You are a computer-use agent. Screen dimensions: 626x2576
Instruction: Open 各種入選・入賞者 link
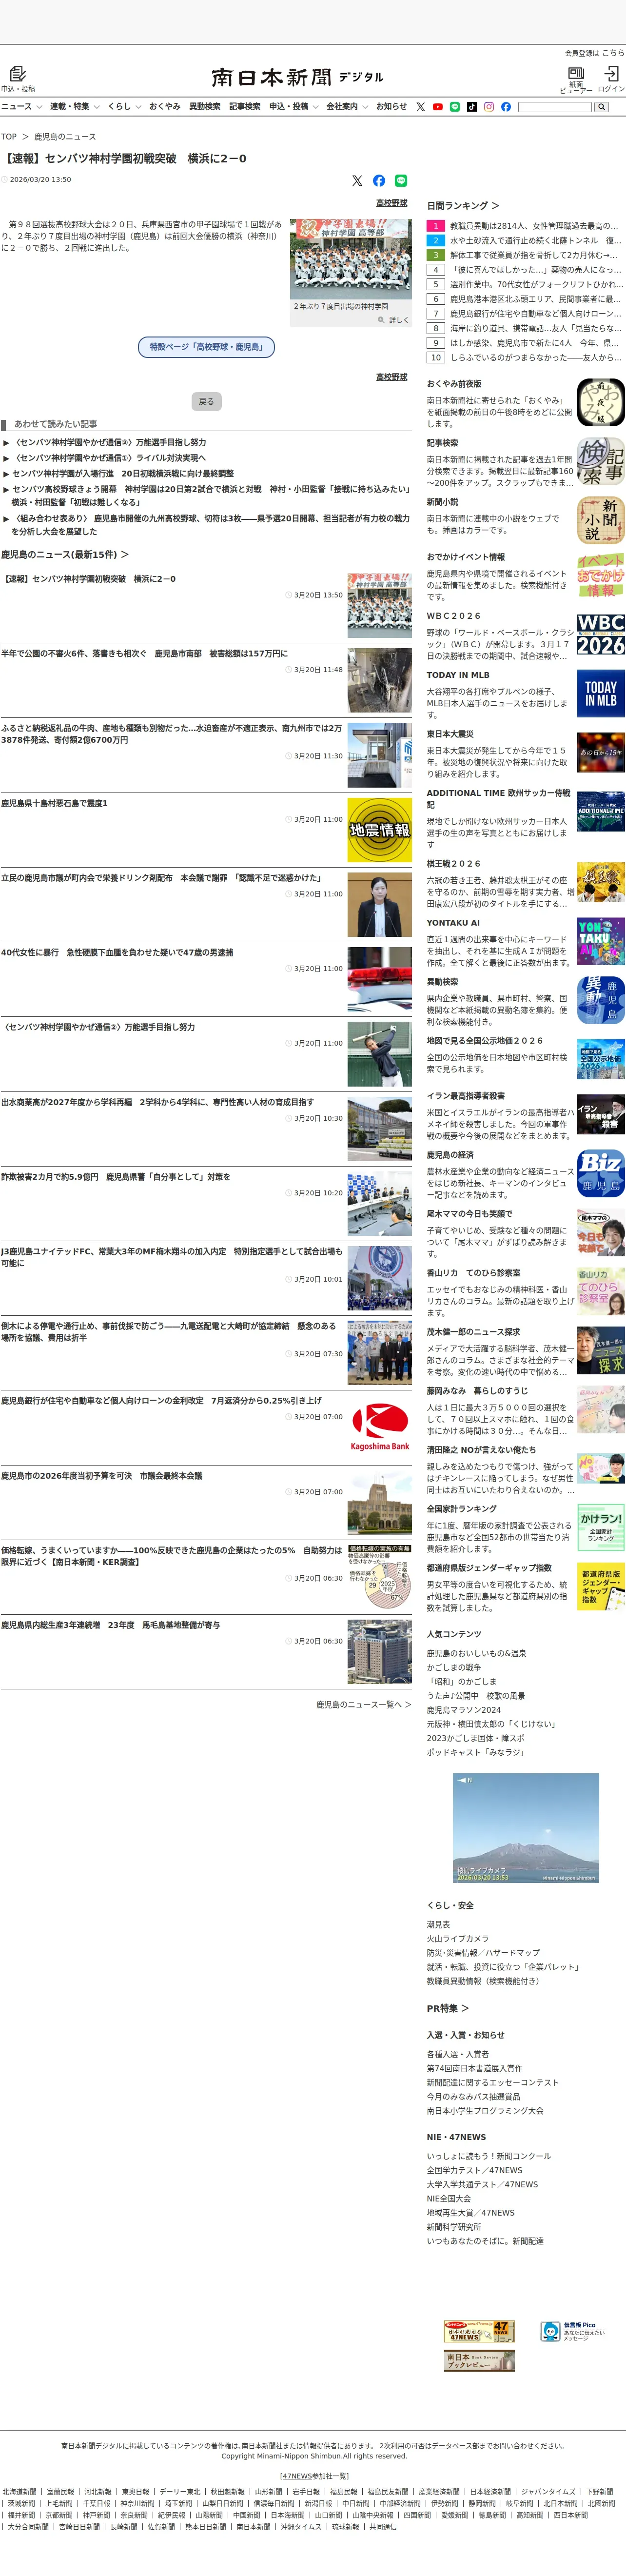458,2054
